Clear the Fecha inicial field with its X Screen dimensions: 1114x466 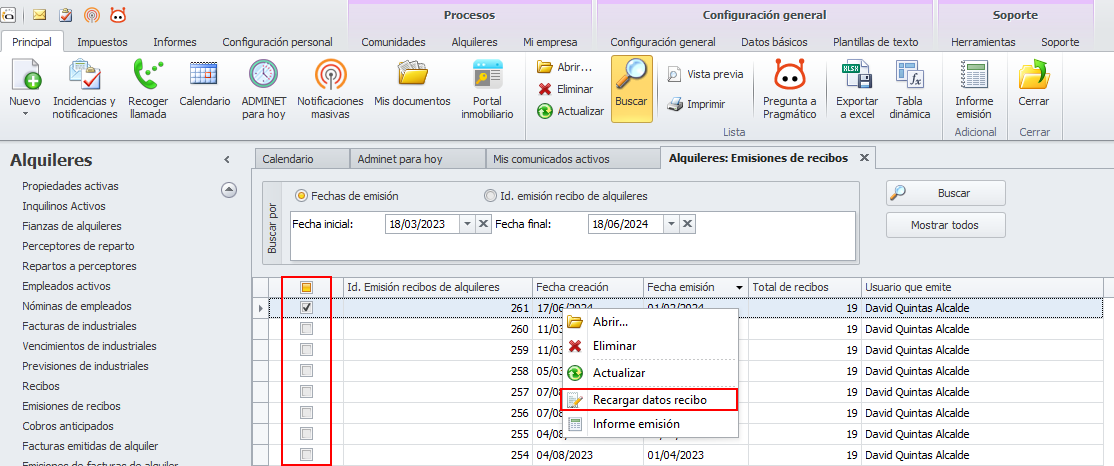point(483,224)
